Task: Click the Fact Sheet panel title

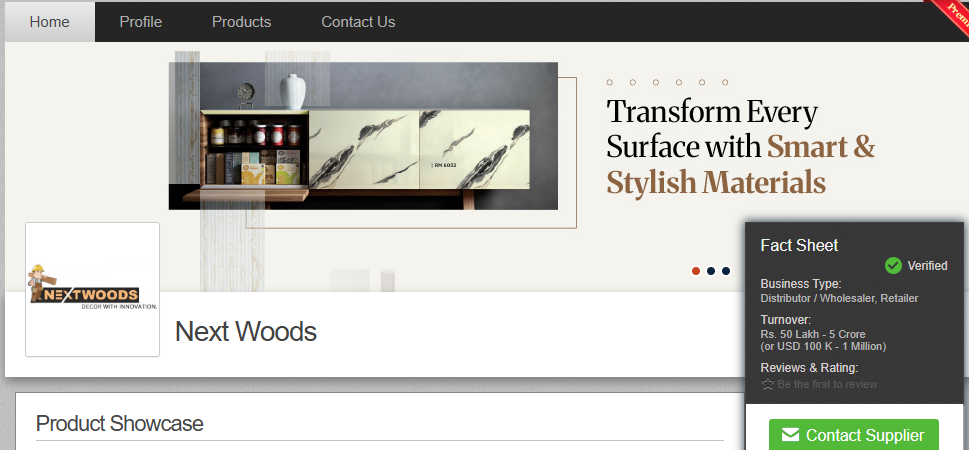Action: [x=799, y=245]
